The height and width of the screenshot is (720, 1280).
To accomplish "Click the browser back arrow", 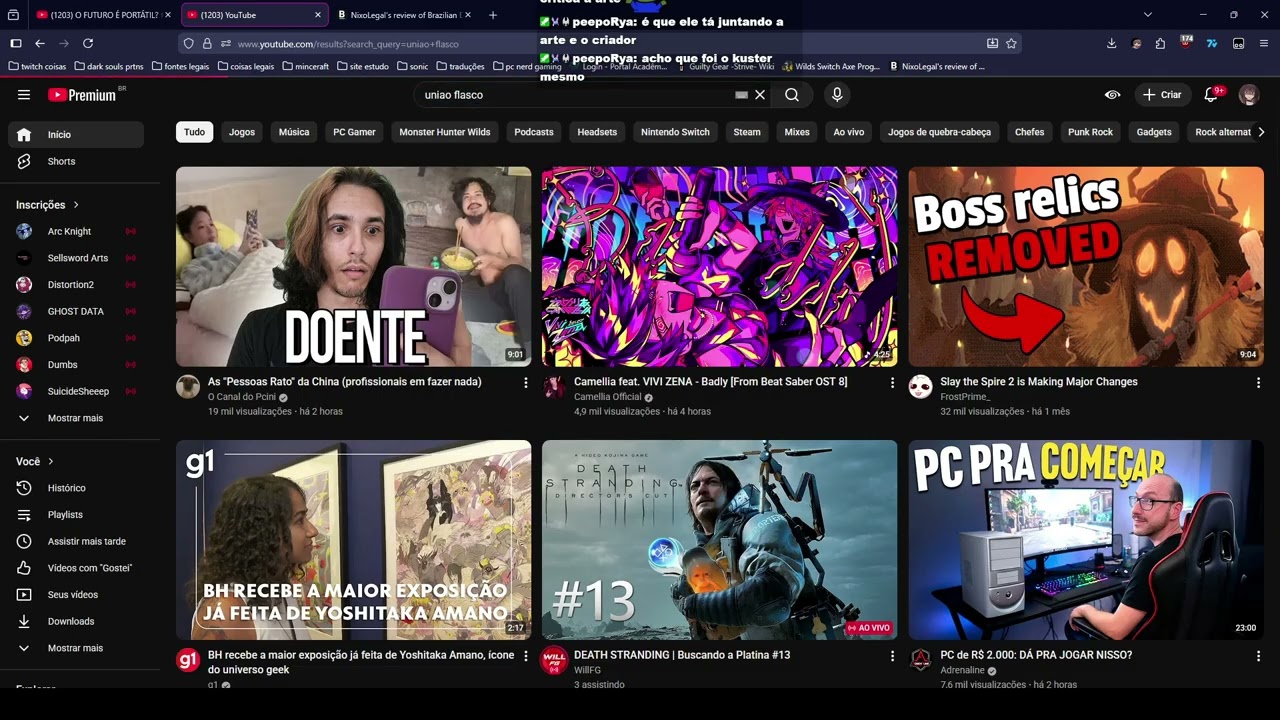I will (x=40, y=43).
